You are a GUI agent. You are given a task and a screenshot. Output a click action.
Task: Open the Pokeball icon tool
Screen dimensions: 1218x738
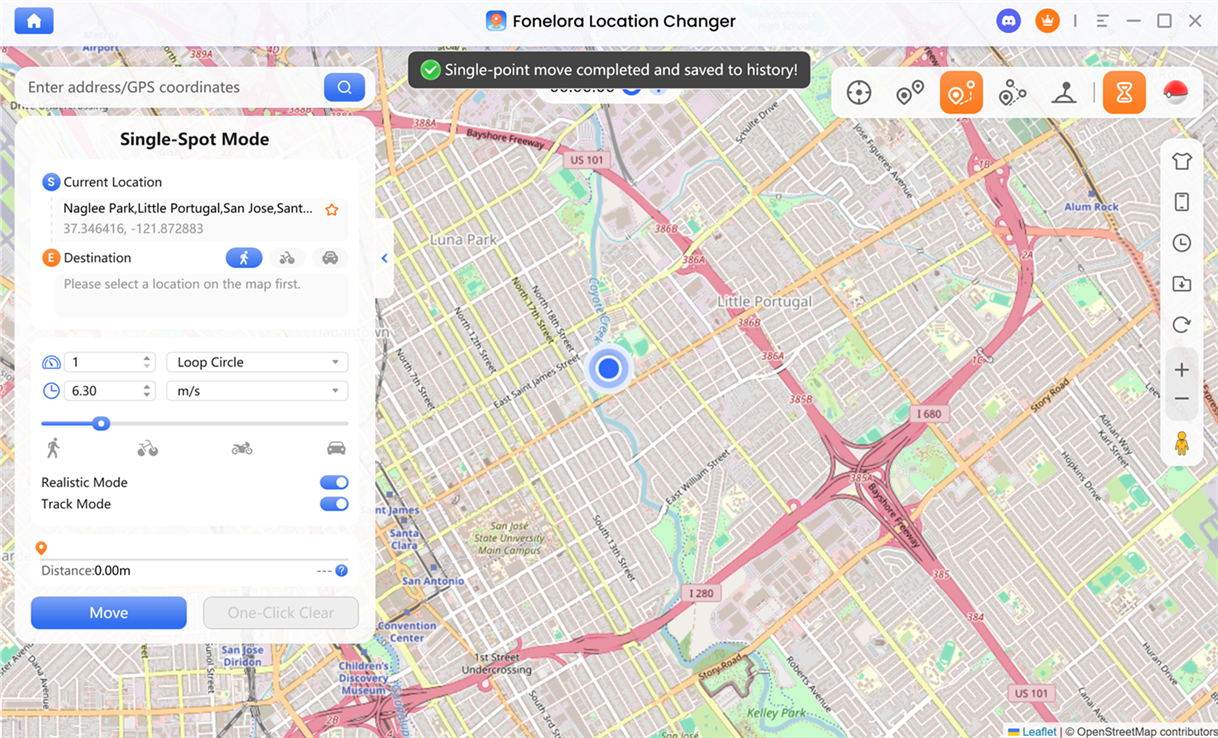(1175, 93)
